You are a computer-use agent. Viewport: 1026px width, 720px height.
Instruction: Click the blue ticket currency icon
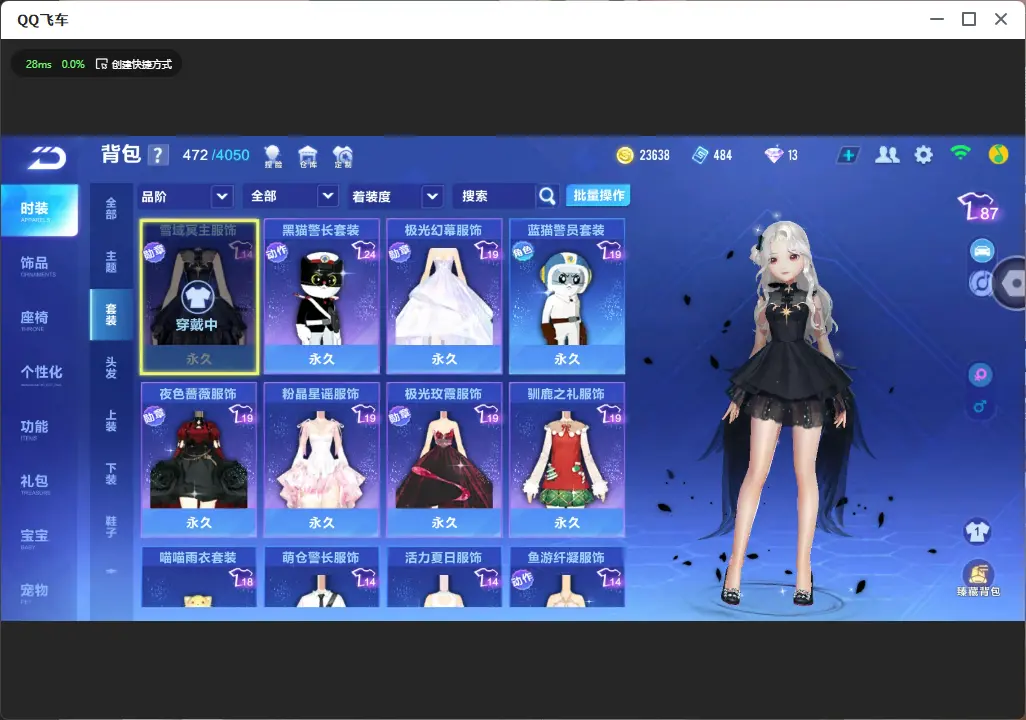click(x=699, y=155)
